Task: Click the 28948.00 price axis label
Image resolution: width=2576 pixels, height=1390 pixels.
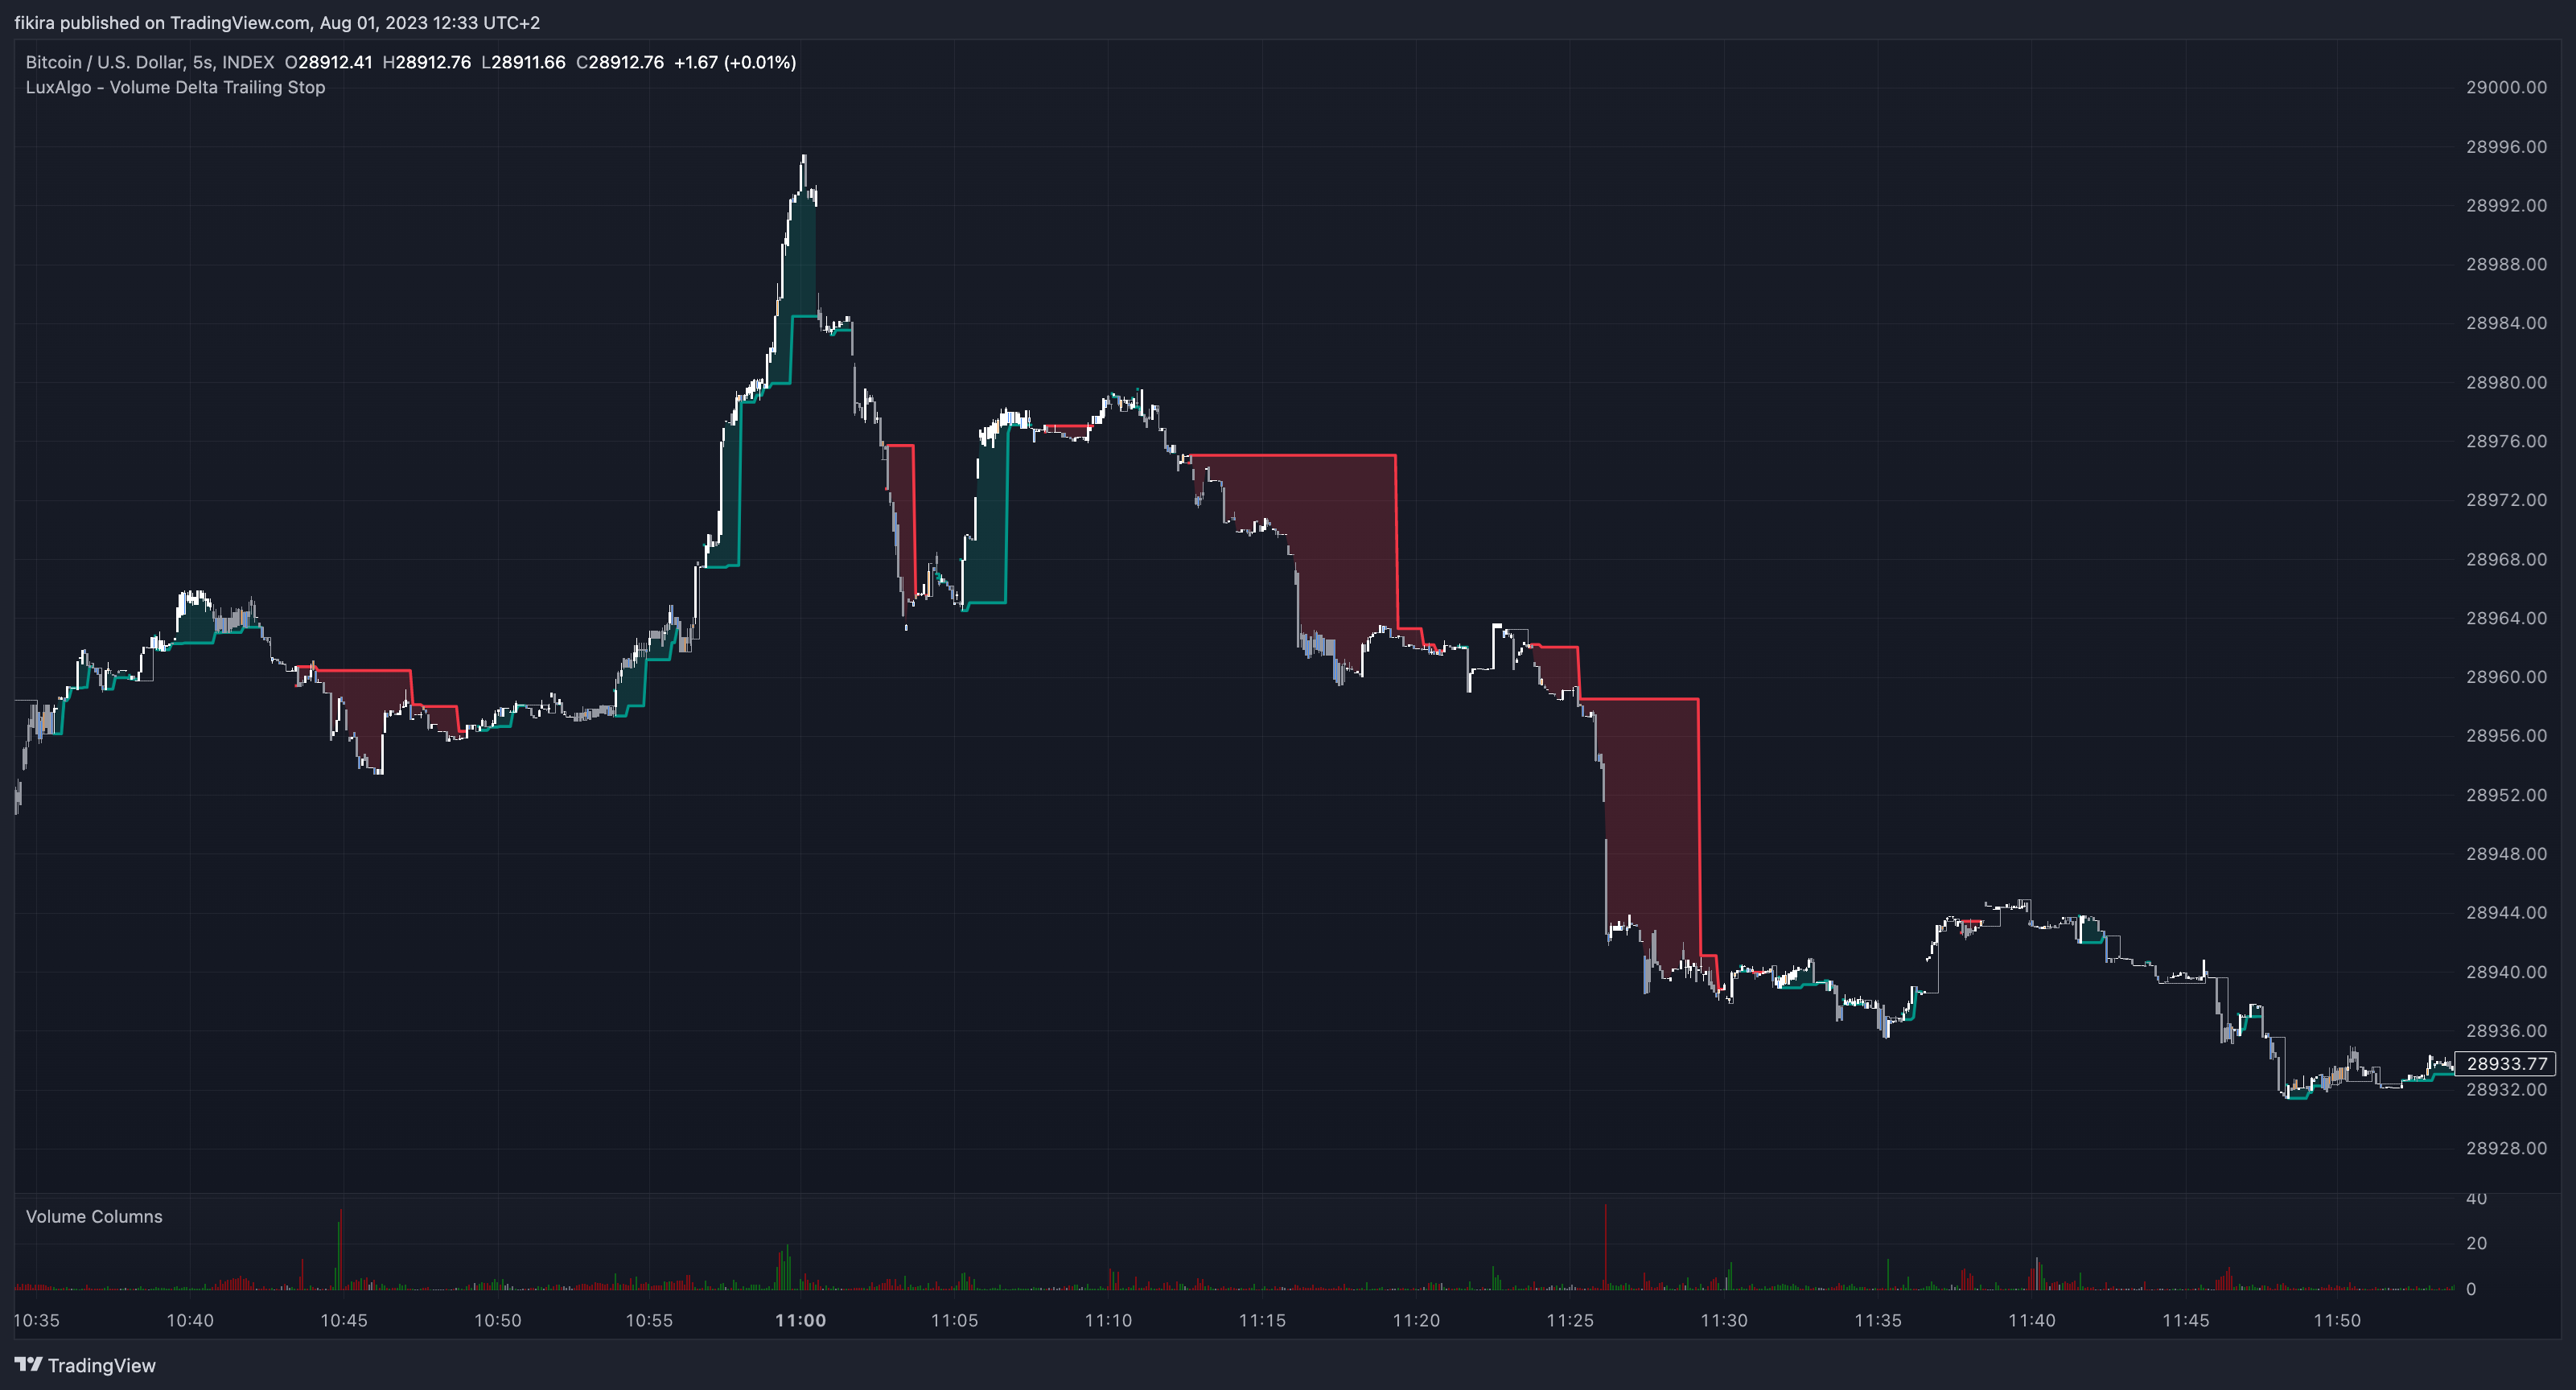Action: click(x=2506, y=854)
